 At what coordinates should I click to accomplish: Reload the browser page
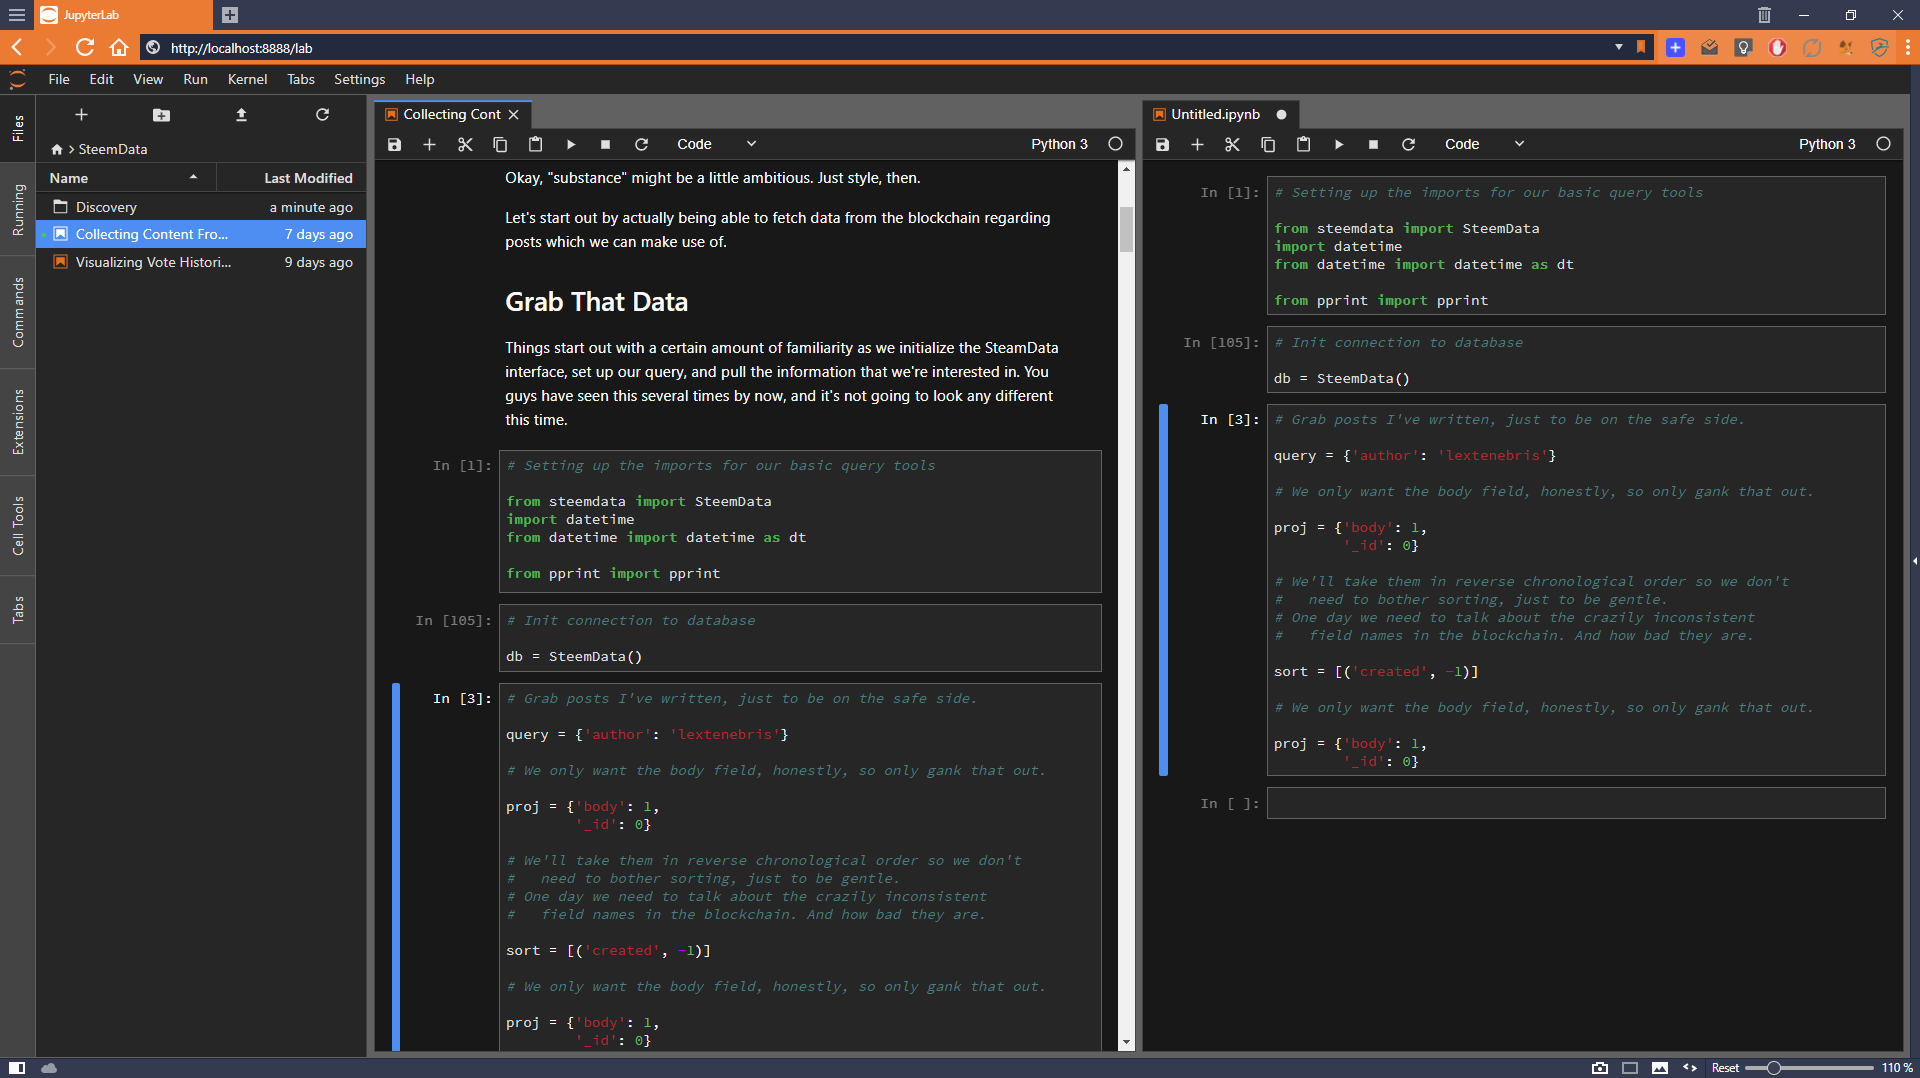click(85, 47)
